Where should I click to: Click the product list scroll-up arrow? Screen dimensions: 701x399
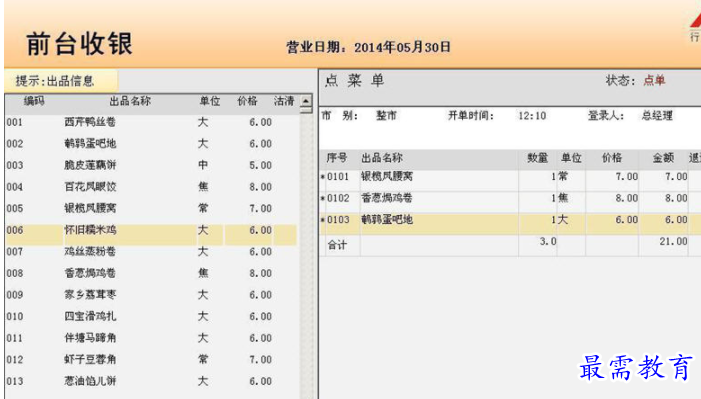click(306, 101)
